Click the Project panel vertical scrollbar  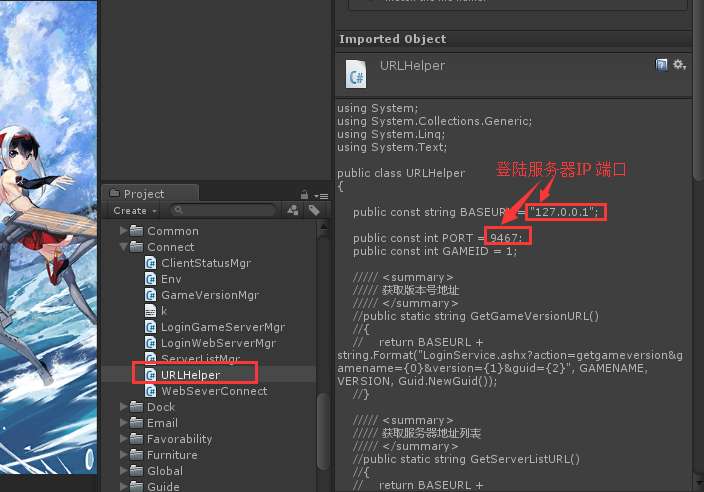(322, 355)
